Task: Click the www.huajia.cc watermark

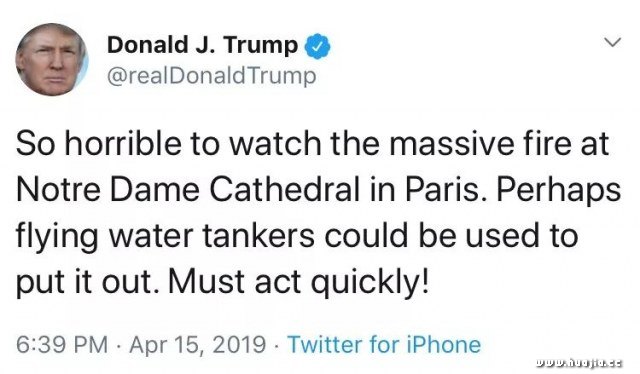Action: 579,363
